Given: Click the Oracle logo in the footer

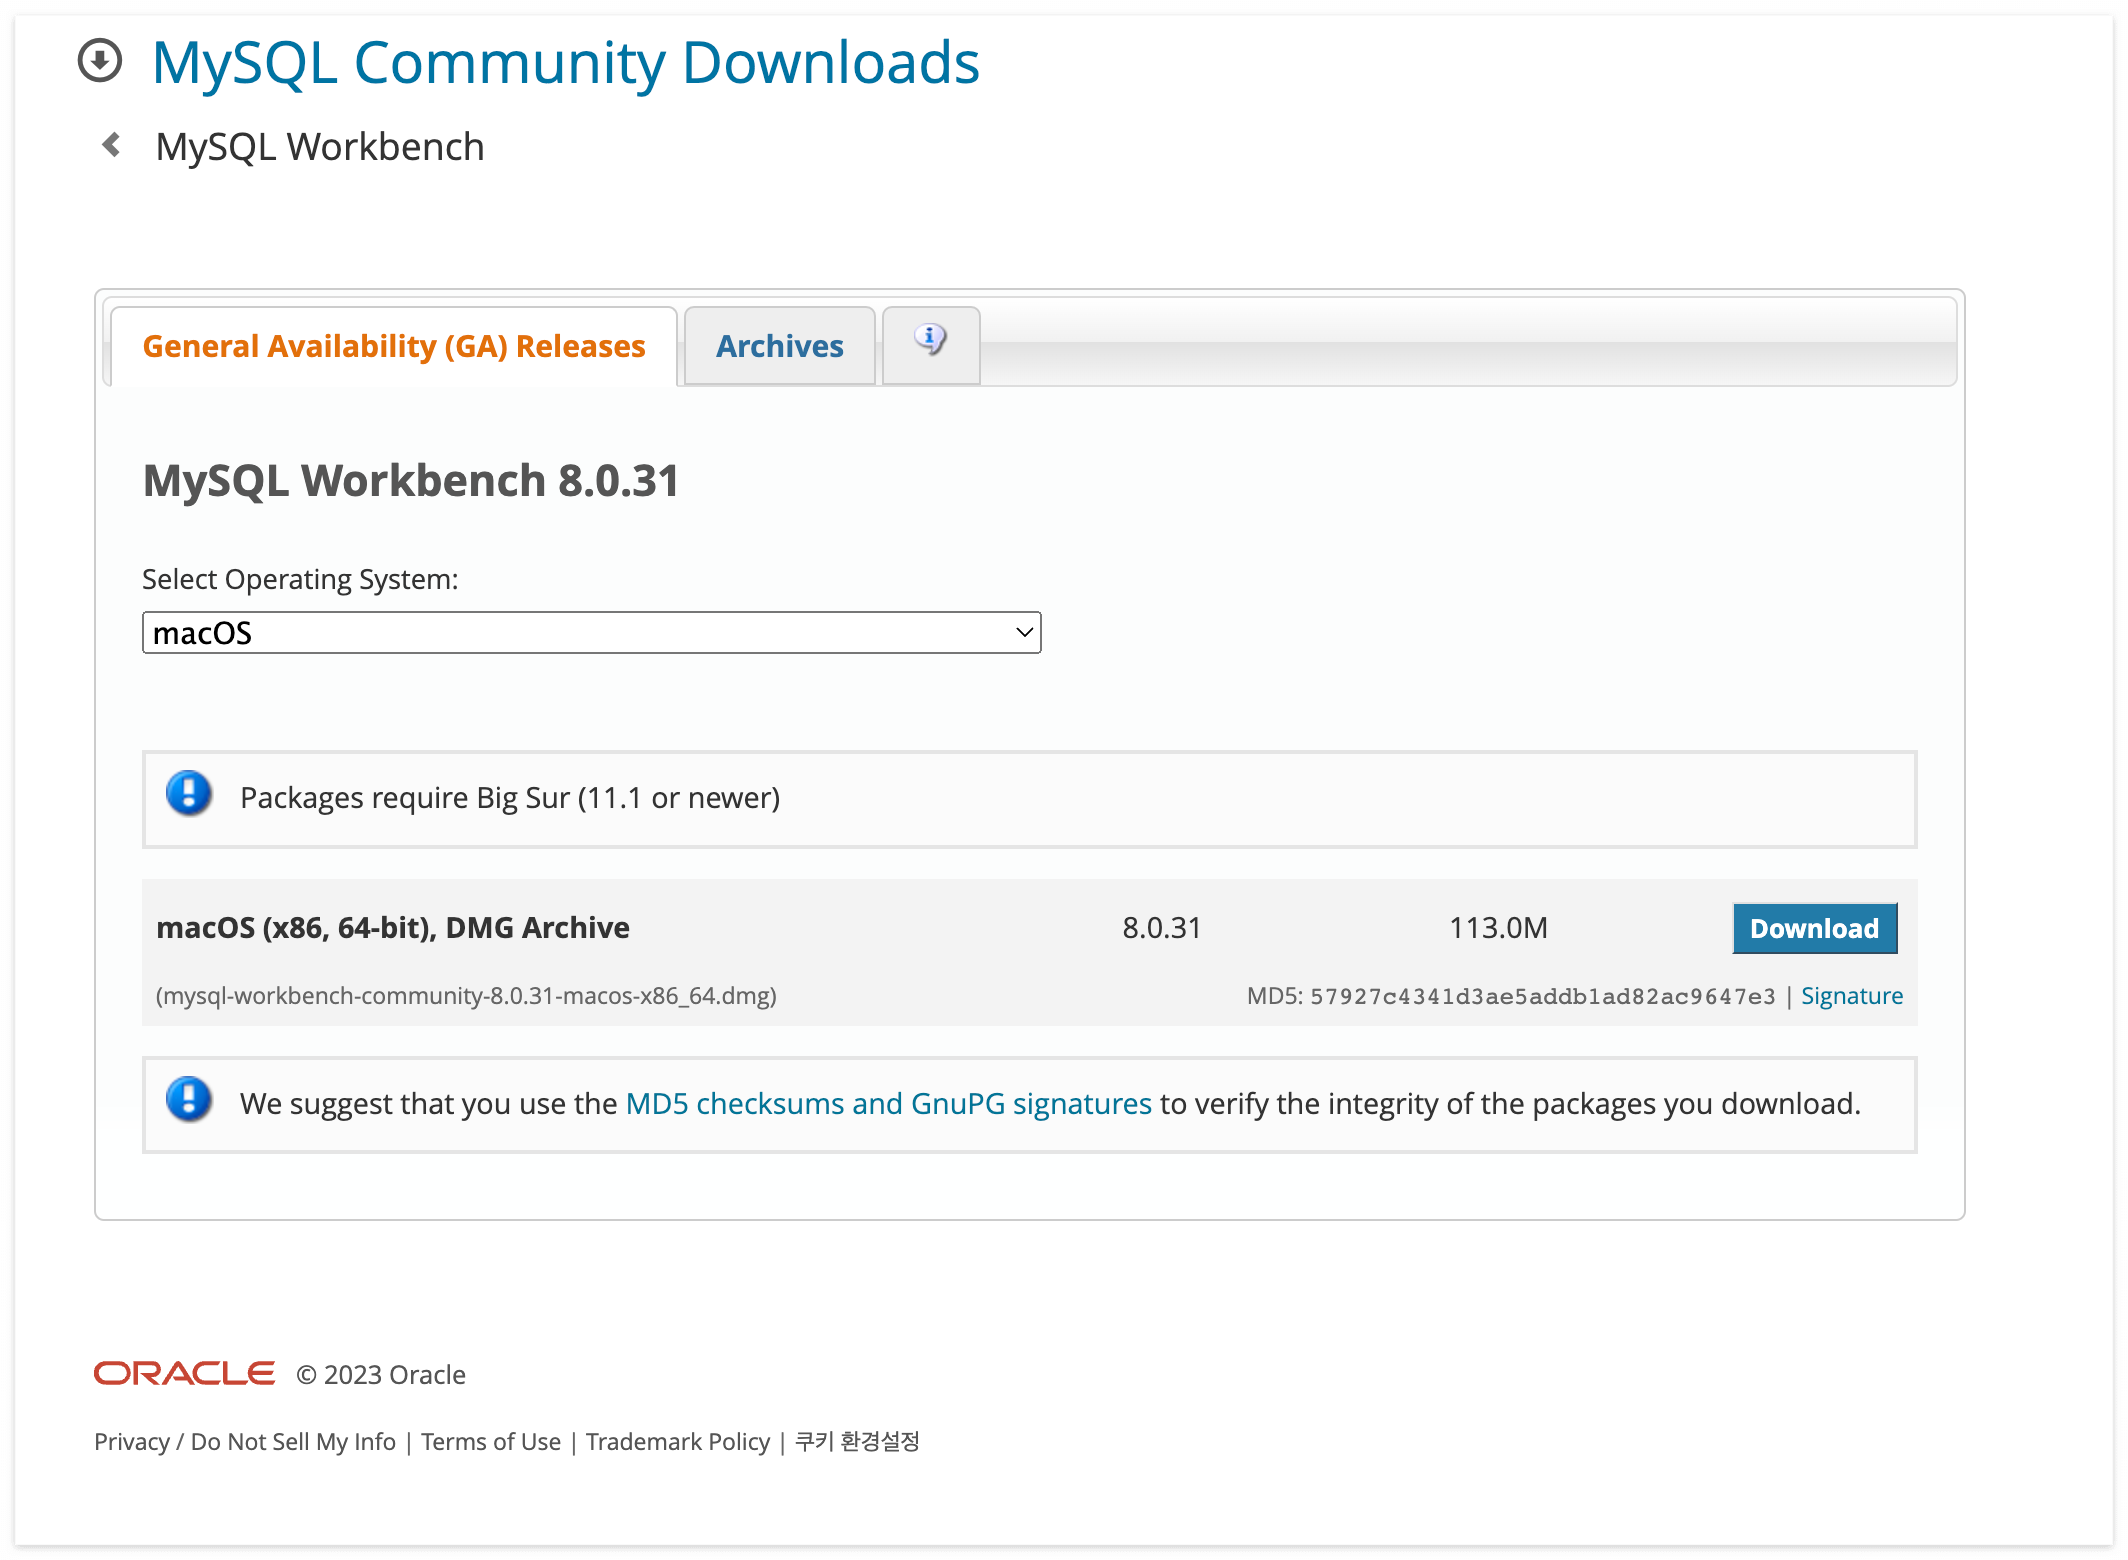Looking at the screenshot, I should (x=184, y=1373).
